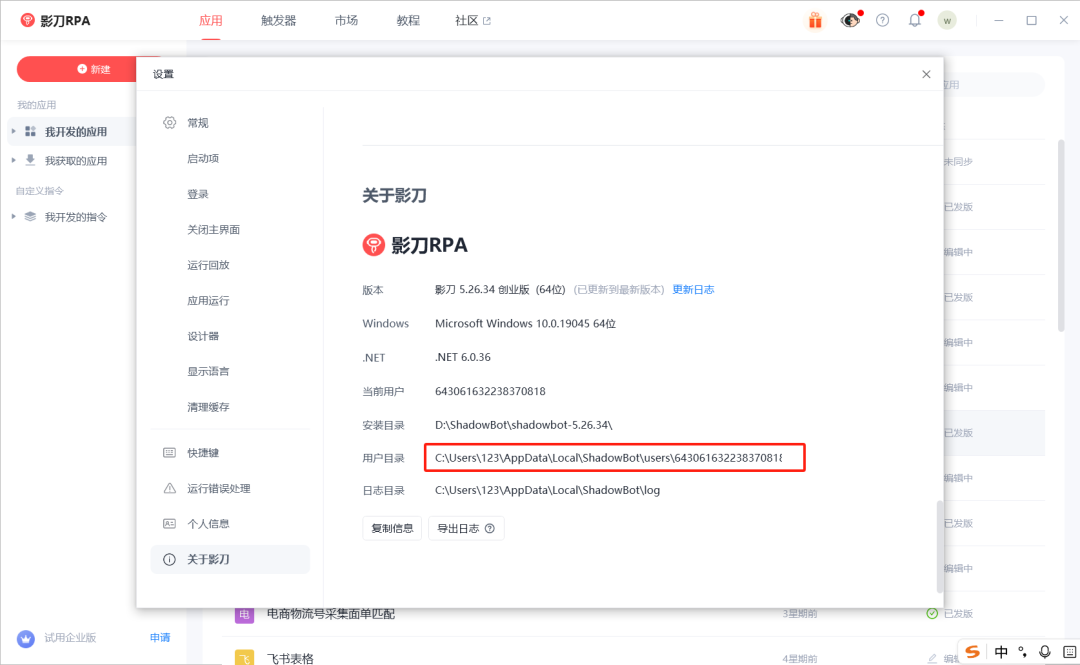
Task: Click the warning triangle icon beside 运行错误处理
Action: tap(169, 488)
